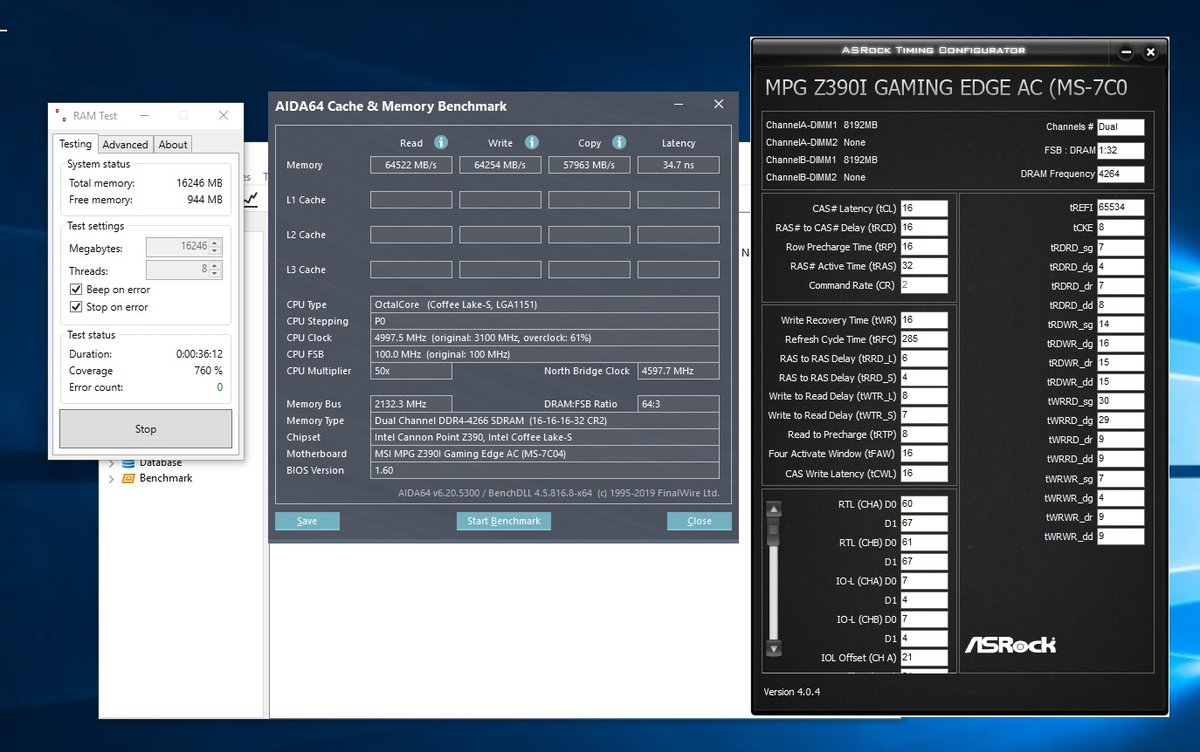Click scrollbar up arrow in ASRock timing panel
Viewport: 1200px width, 752px height.
click(772, 510)
